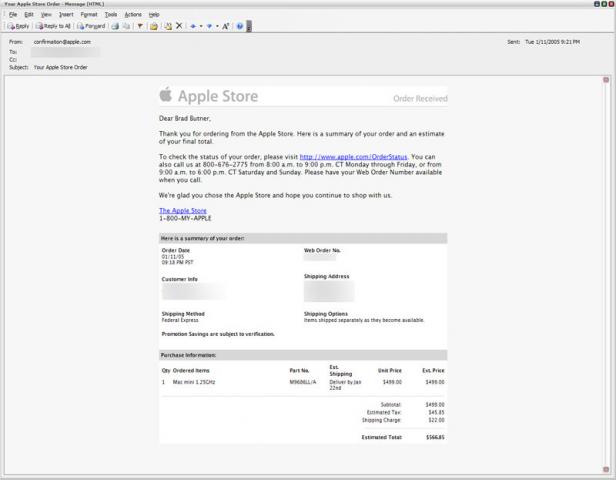Click the Purchase Information section header
The image size is (616, 480).
click(303, 355)
